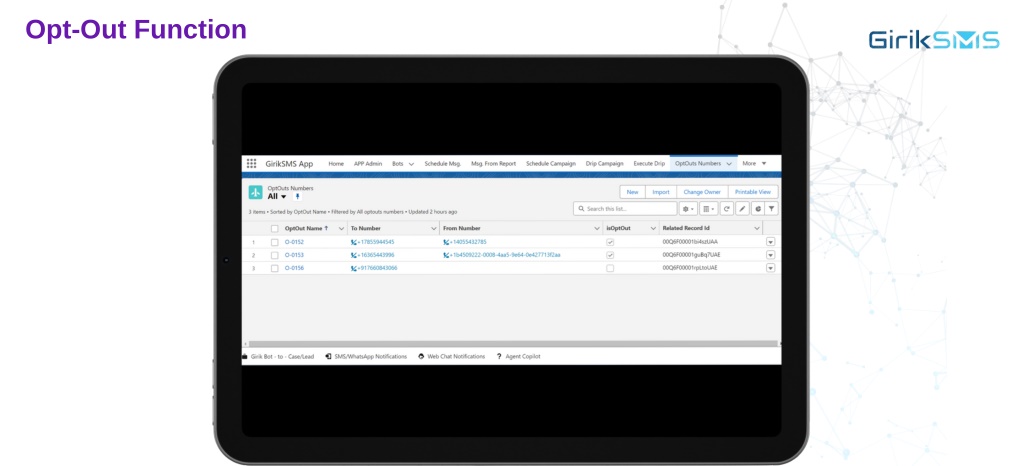Open Related Record Id column chevron menu
1023x466 pixels.
(x=757, y=228)
